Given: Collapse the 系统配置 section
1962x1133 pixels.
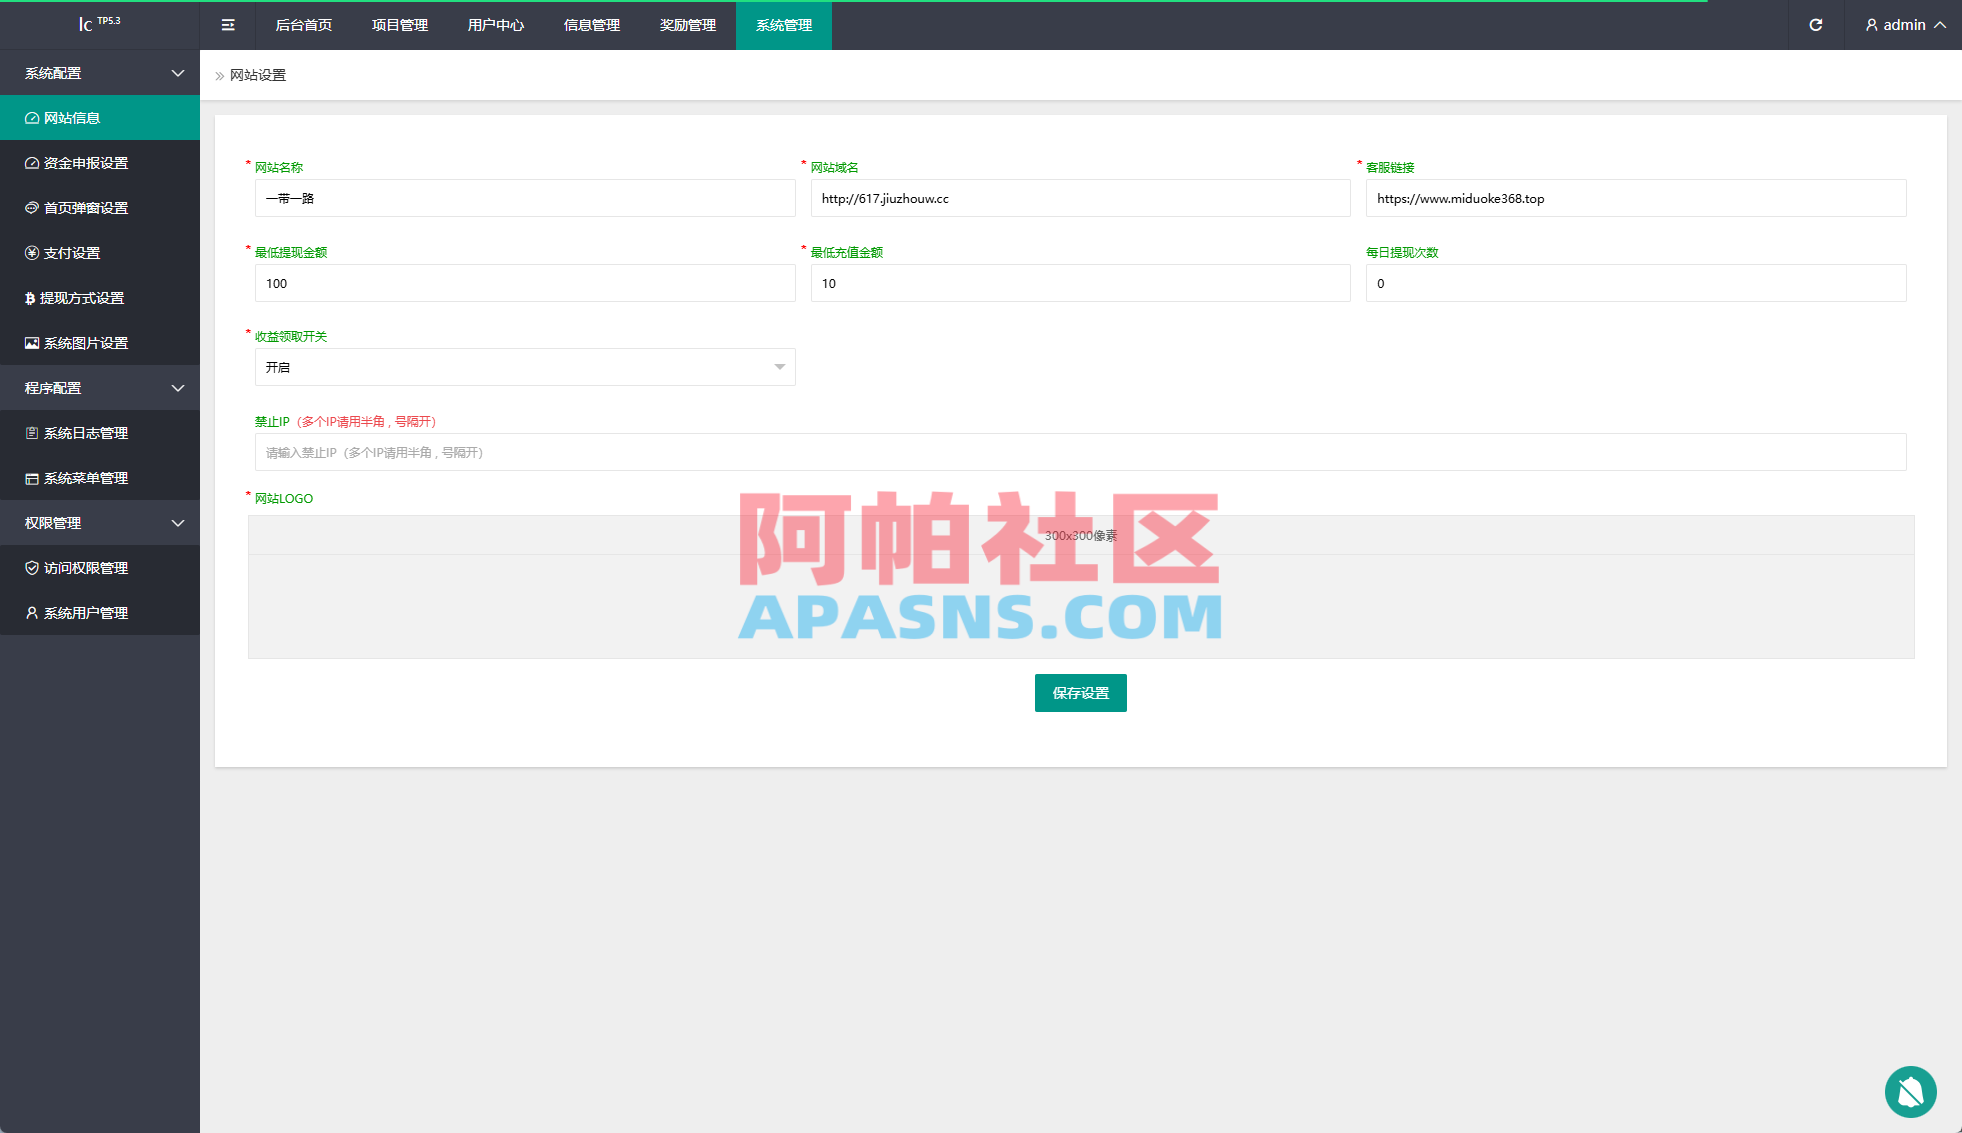Looking at the screenshot, I should [x=100, y=72].
